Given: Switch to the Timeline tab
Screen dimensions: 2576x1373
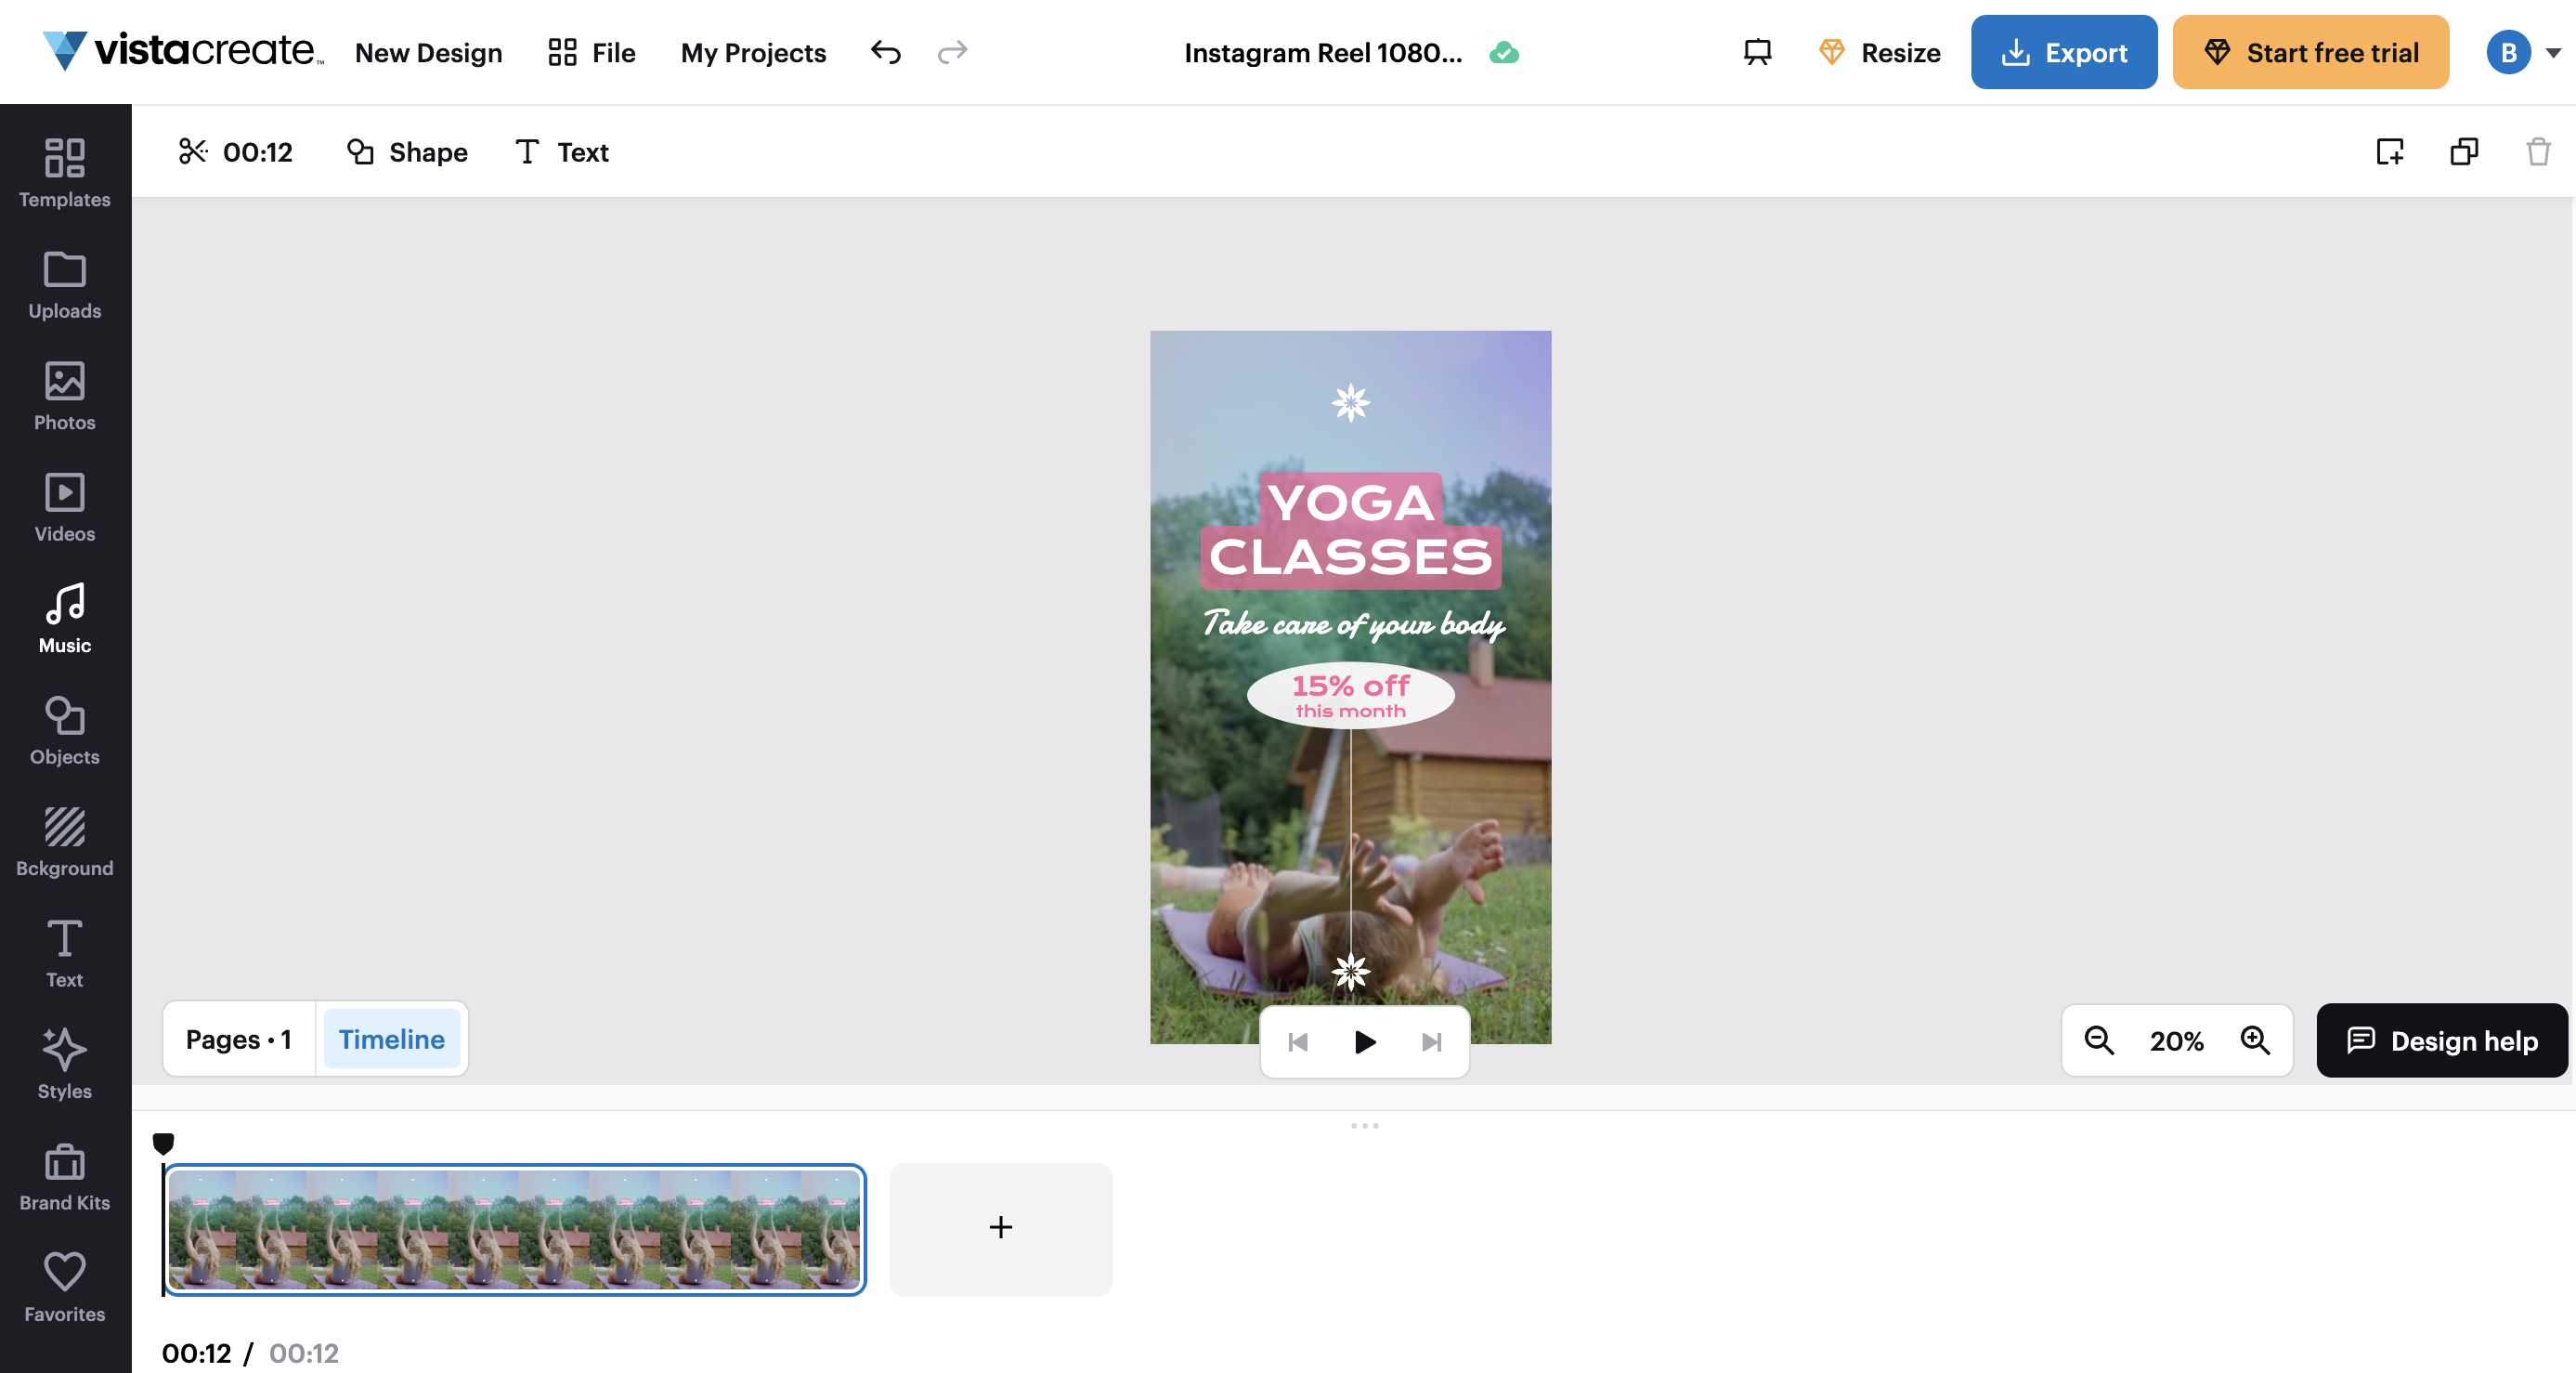Looking at the screenshot, I should [x=392, y=1039].
